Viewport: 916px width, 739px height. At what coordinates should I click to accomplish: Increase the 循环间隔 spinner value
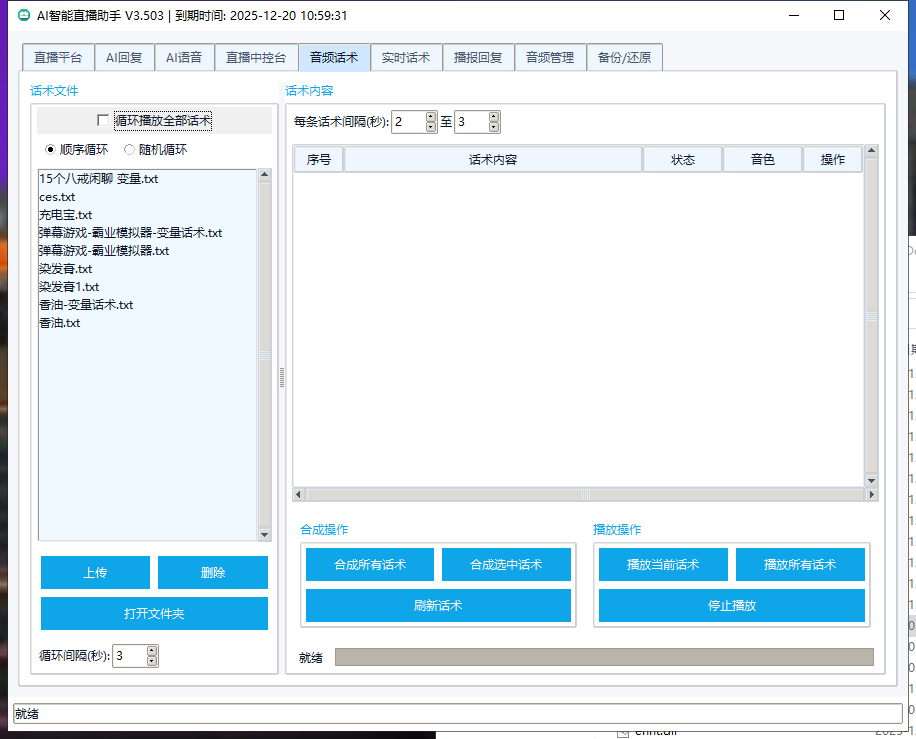pyautogui.click(x=152, y=651)
